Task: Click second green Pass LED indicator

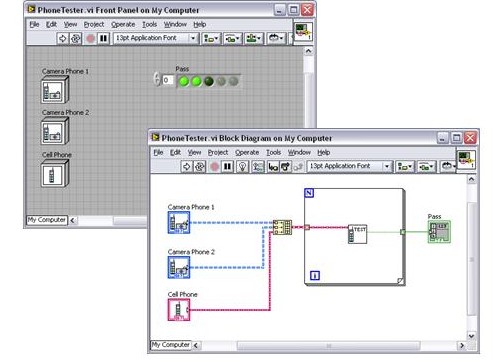Action: point(196,81)
